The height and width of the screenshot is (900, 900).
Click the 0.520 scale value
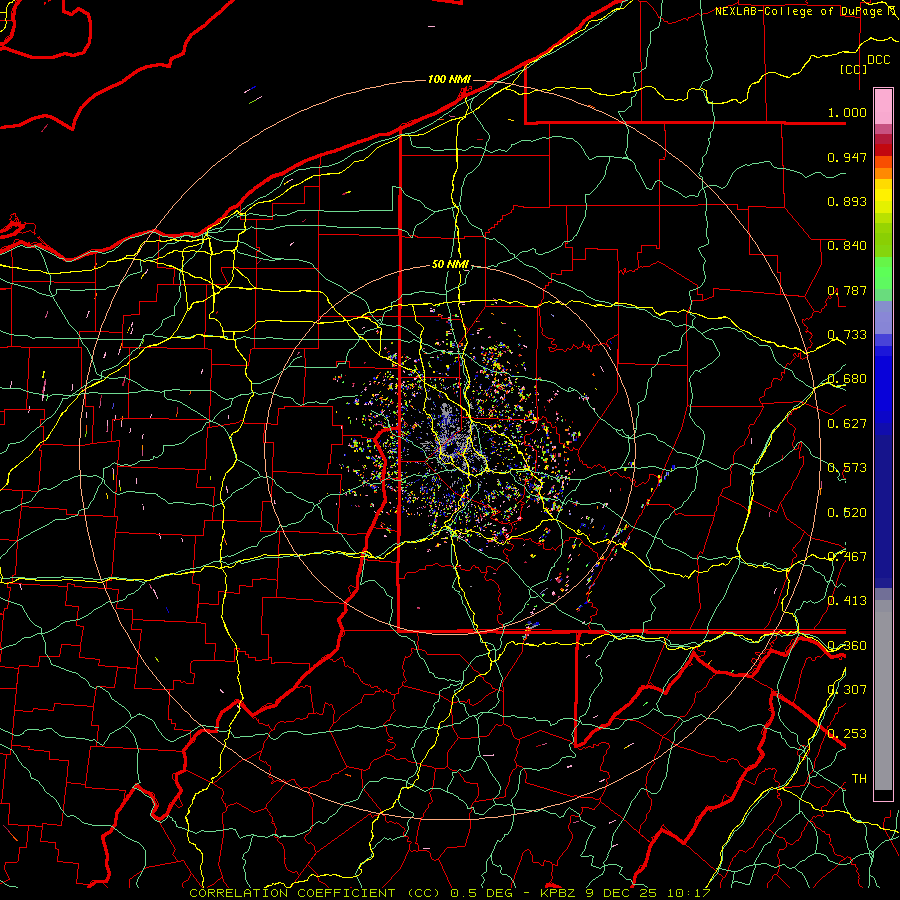(x=847, y=512)
